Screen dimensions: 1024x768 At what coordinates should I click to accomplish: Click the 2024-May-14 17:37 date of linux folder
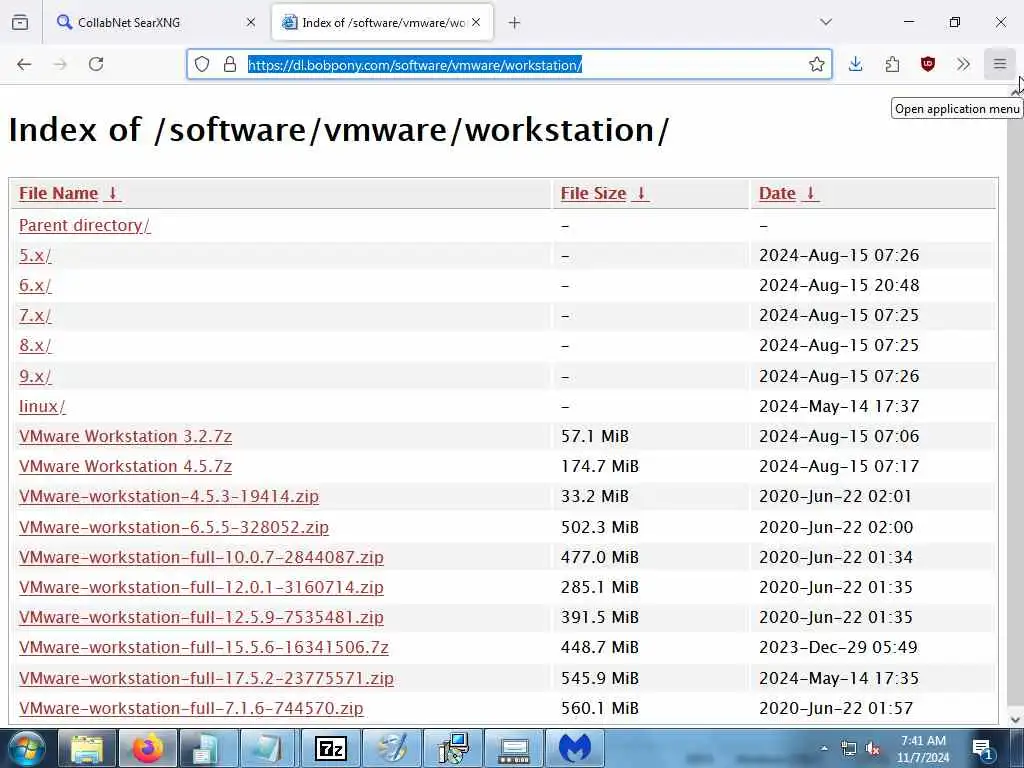click(839, 406)
